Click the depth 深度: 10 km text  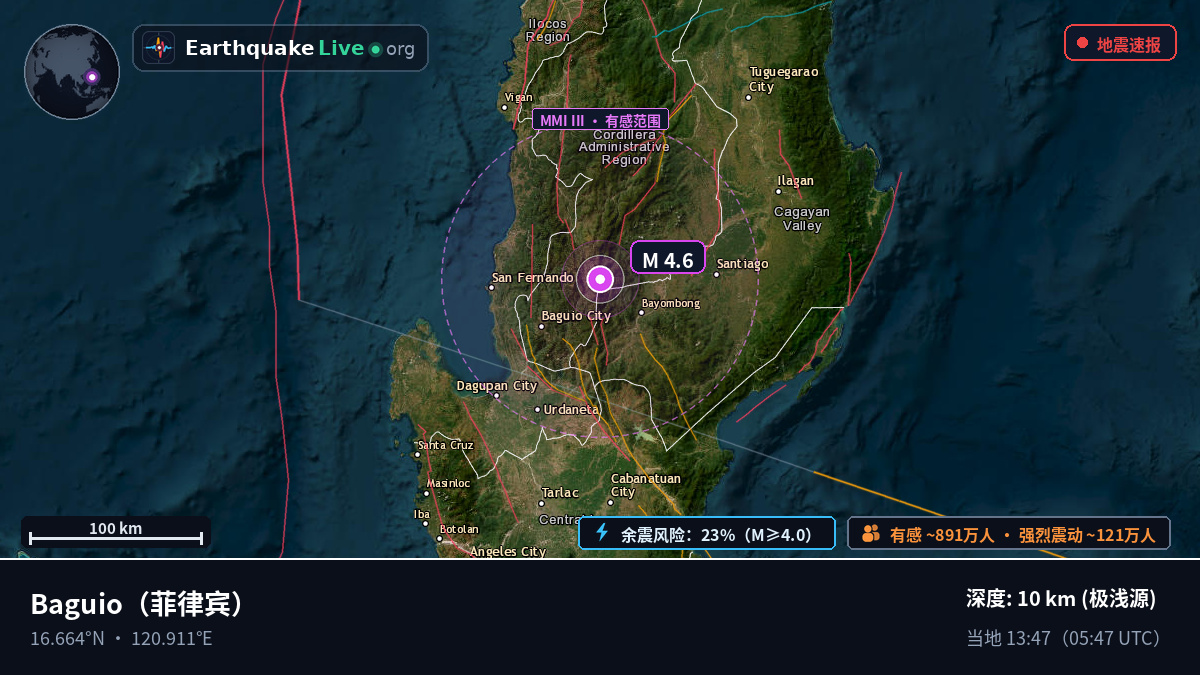coord(1061,599)
